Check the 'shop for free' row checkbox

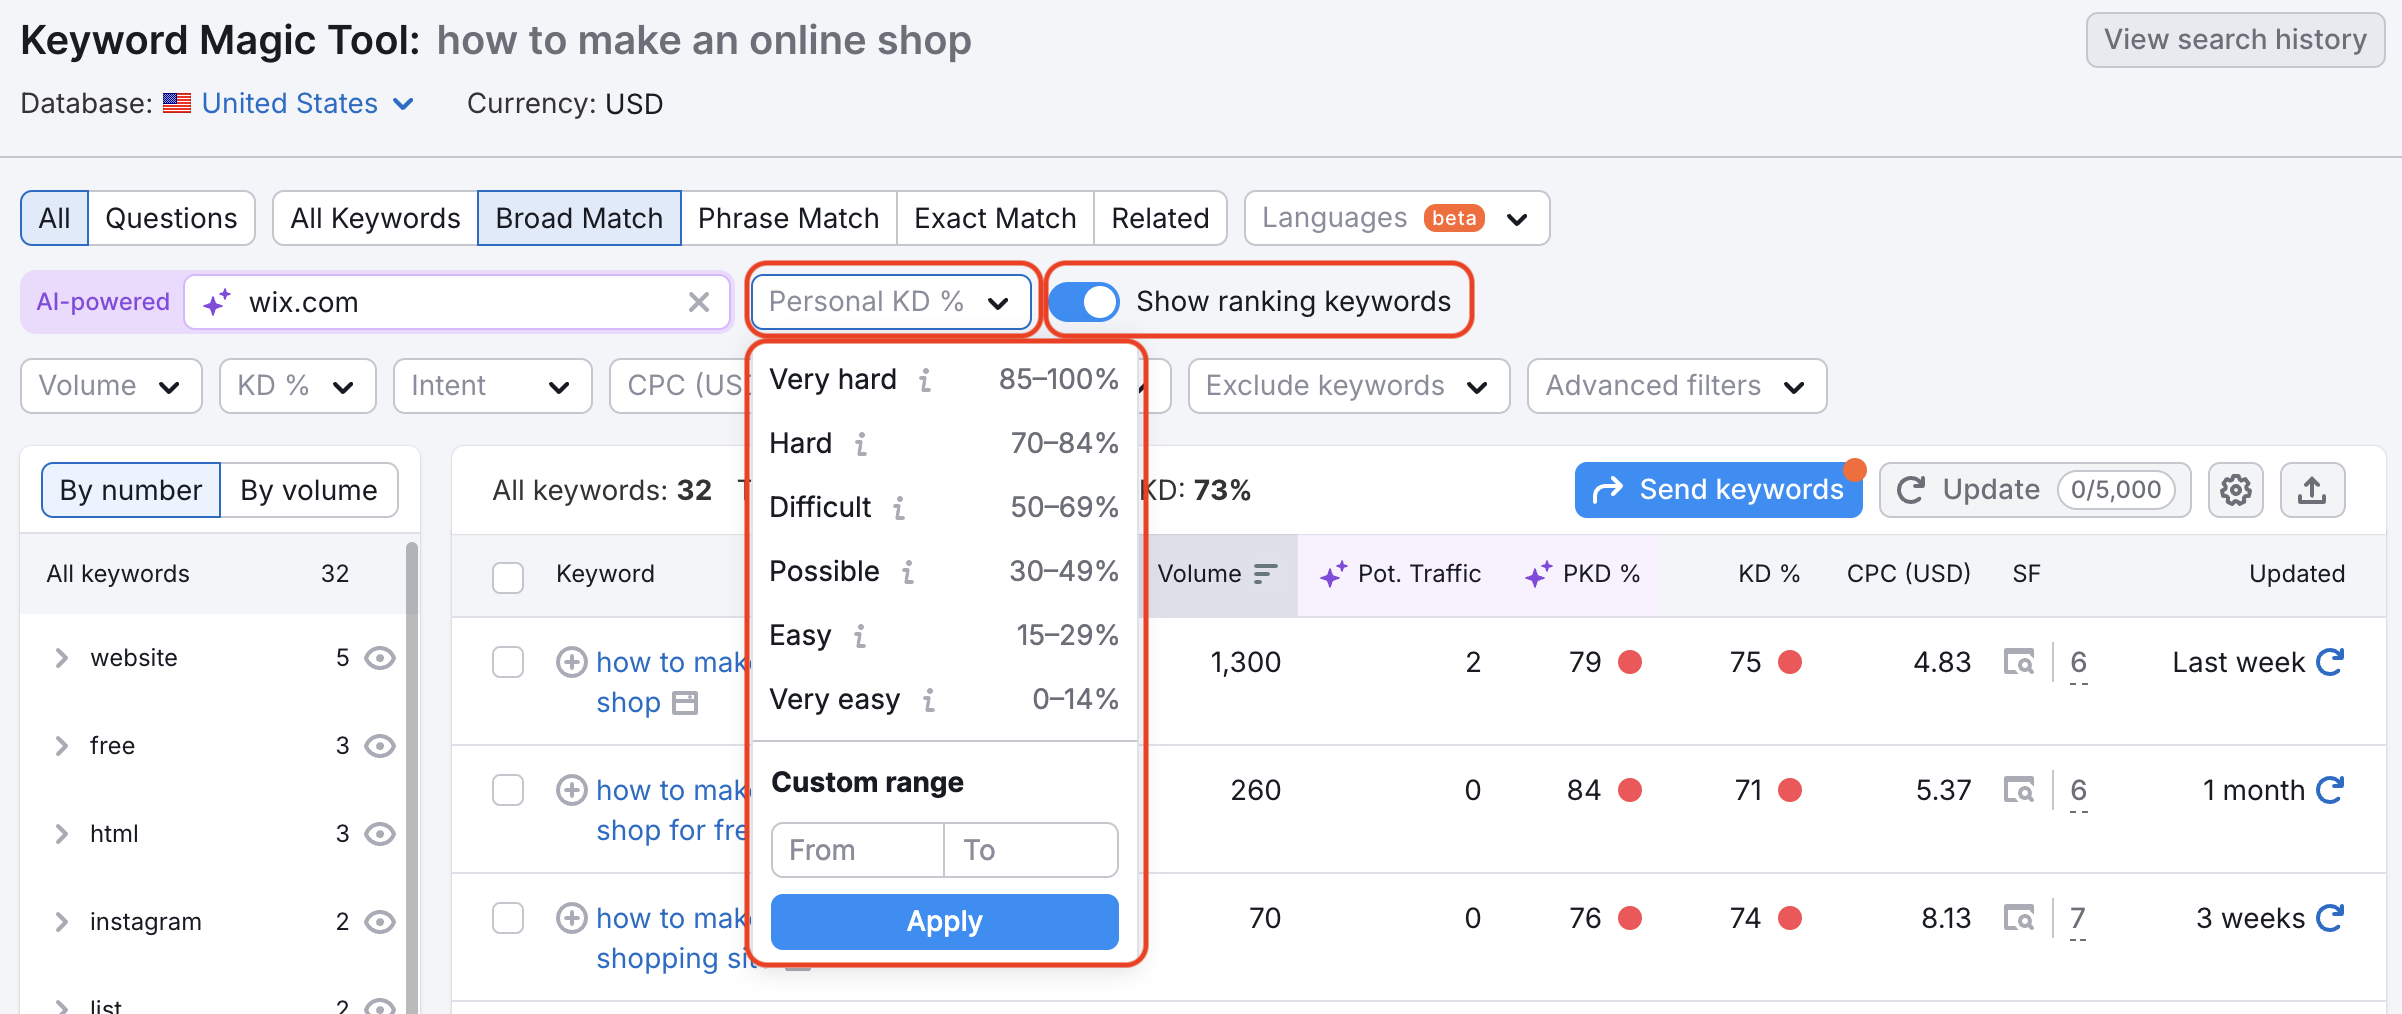(x=508, y=790)
